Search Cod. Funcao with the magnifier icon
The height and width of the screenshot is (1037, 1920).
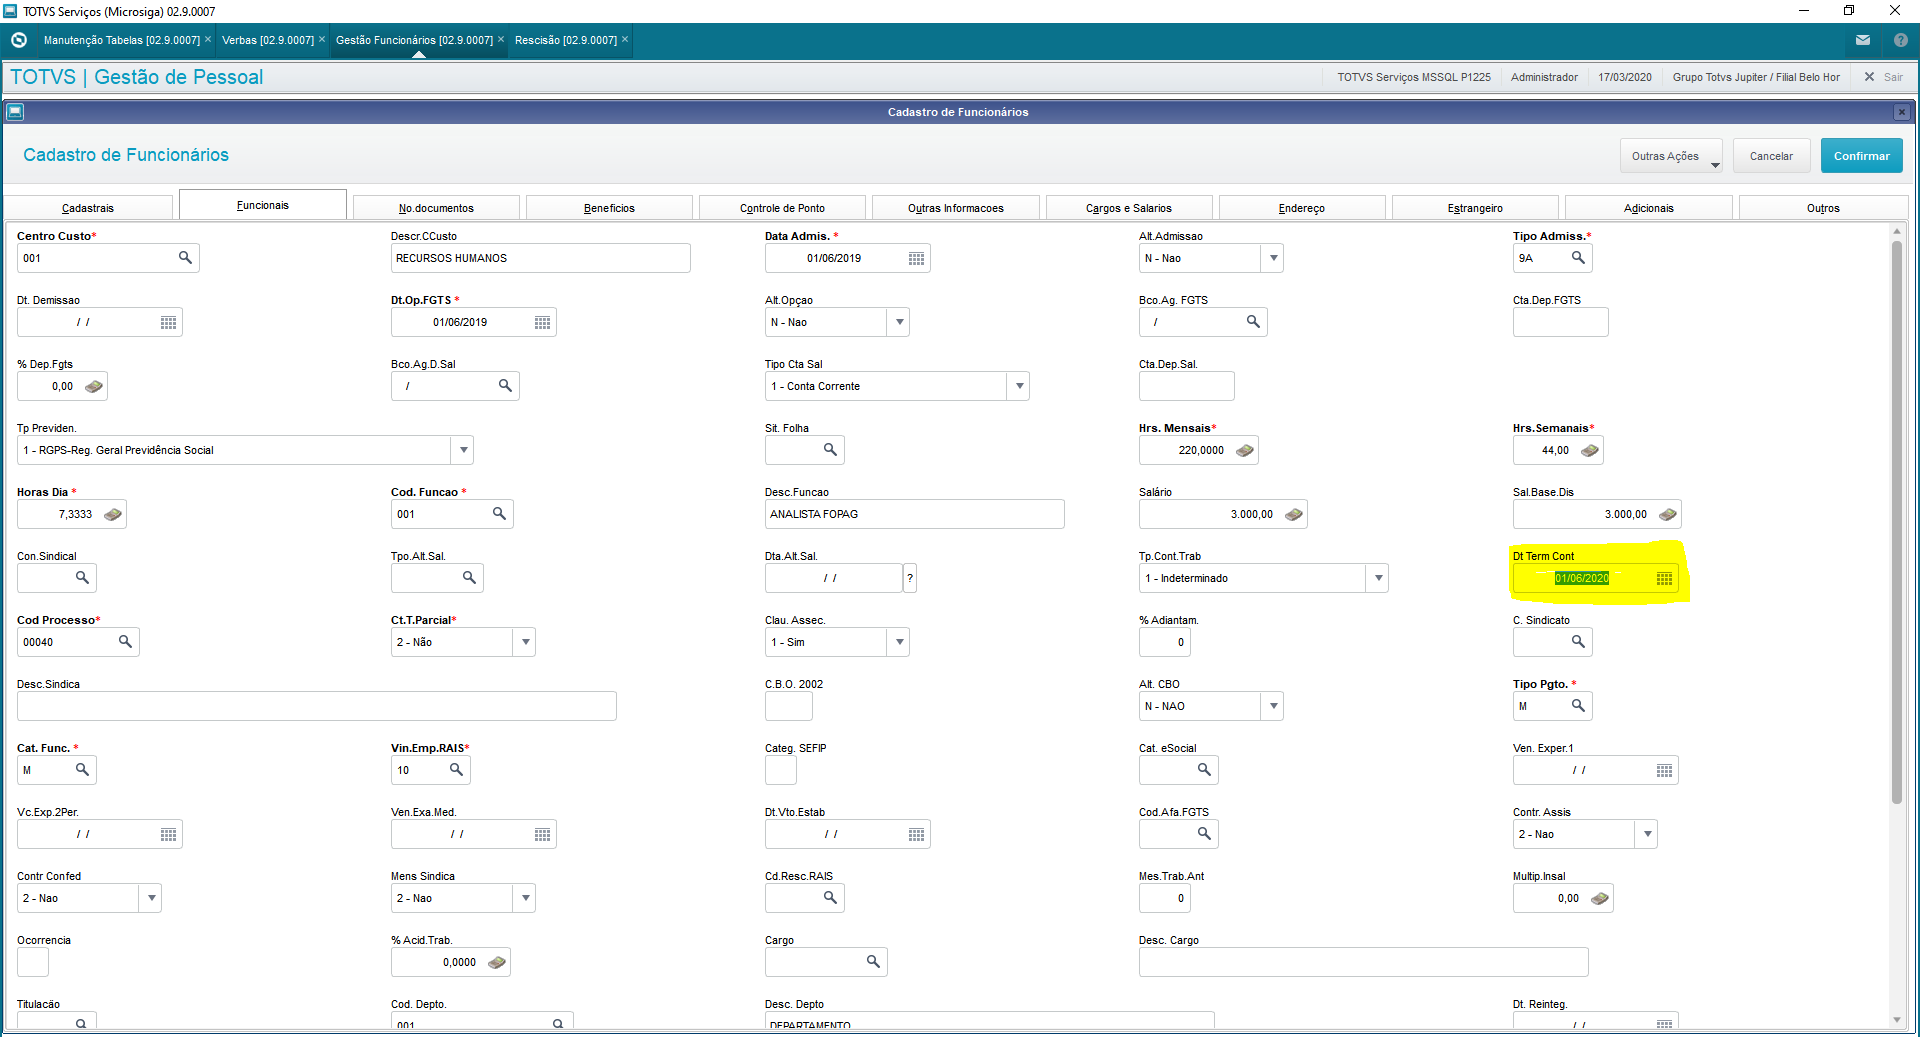click(499, 514)
